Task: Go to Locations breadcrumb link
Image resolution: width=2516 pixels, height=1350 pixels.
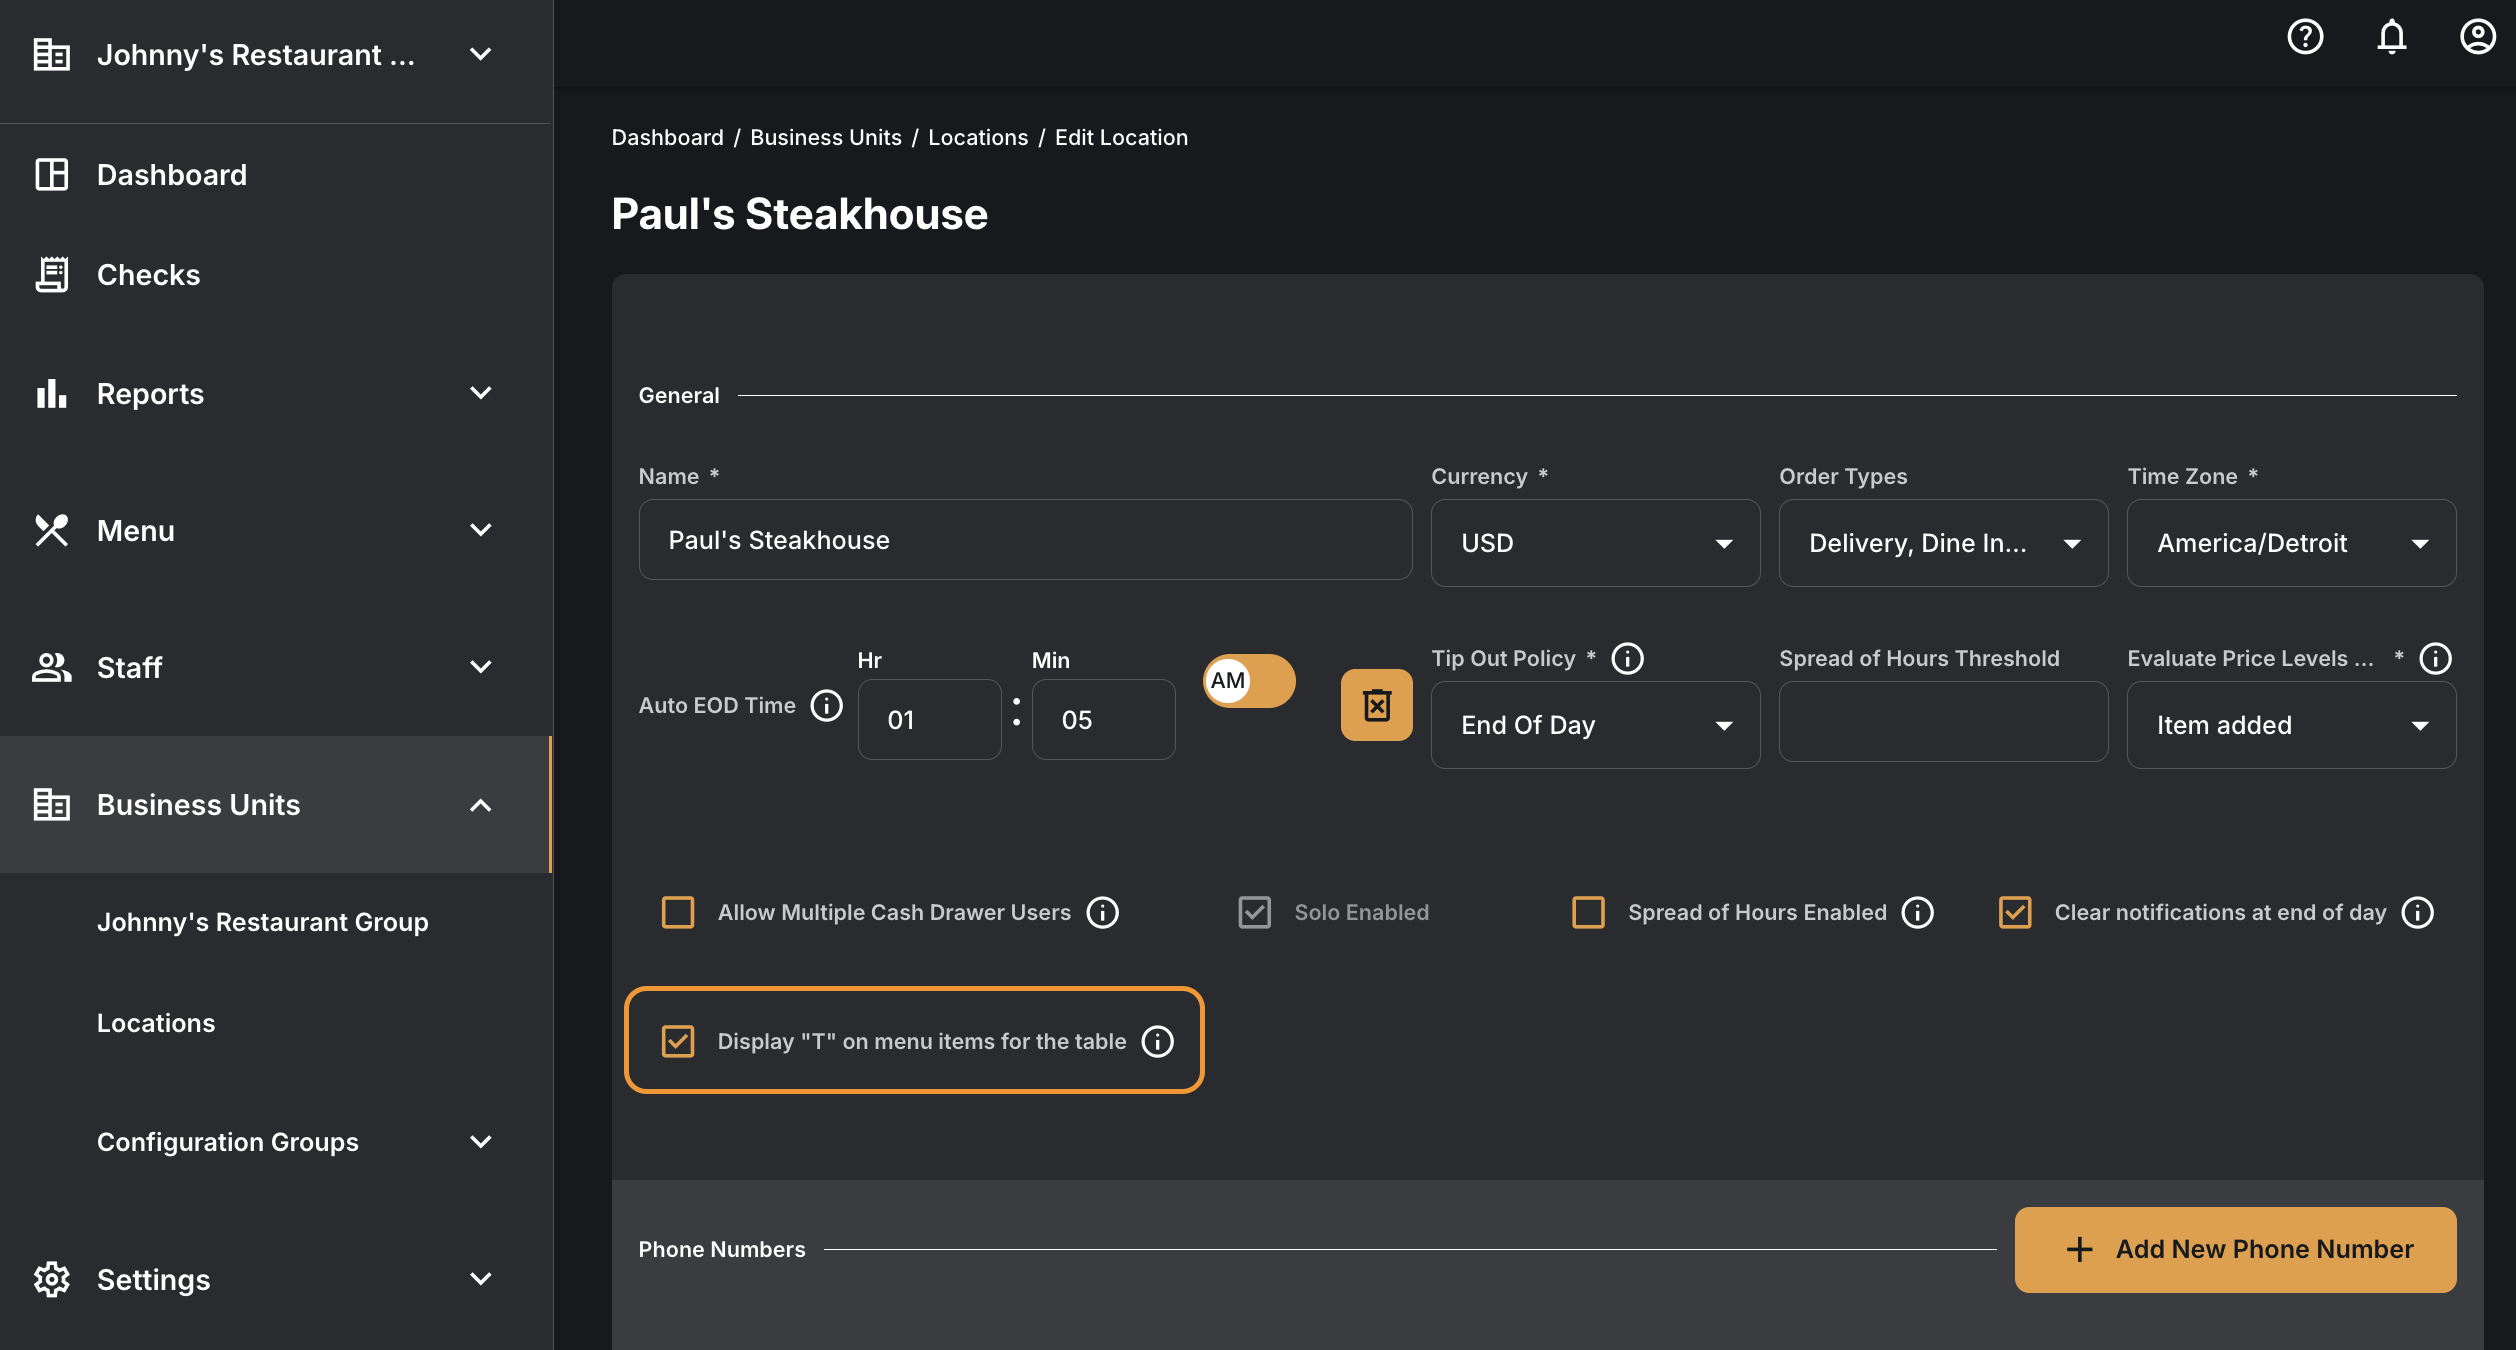Action: coord(977,137)
